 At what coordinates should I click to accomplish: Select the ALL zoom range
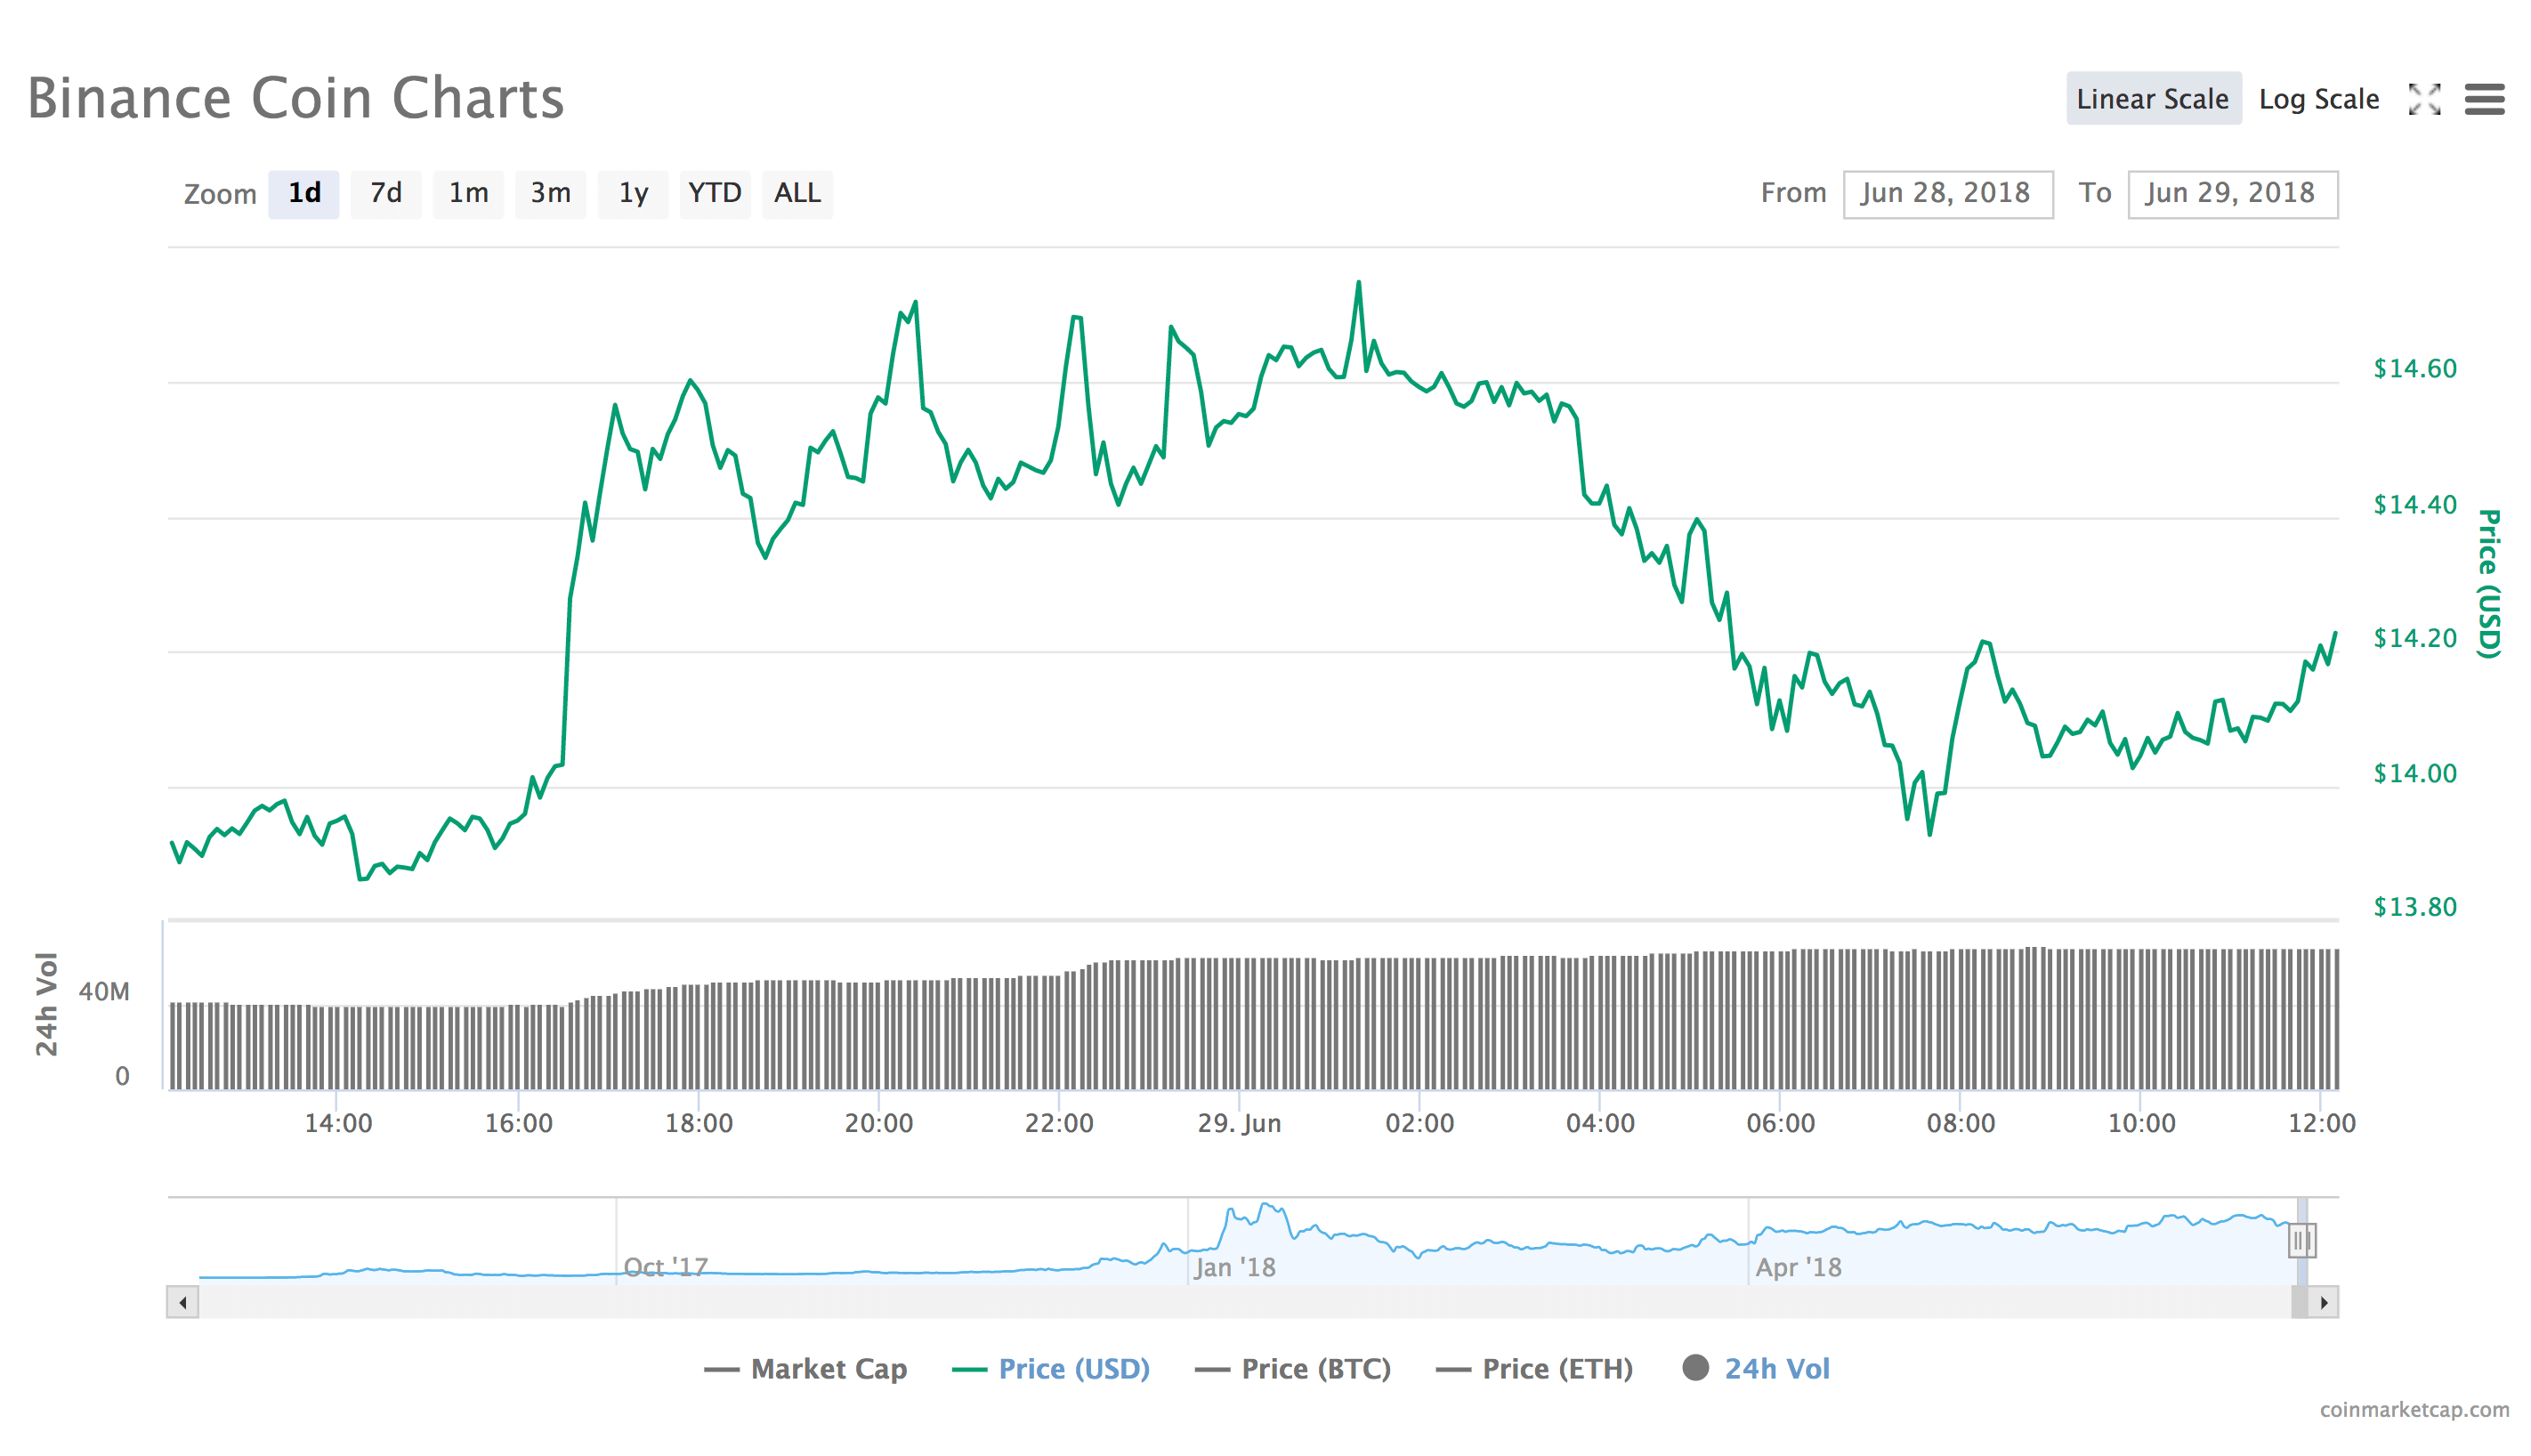[x=797, y=193]
